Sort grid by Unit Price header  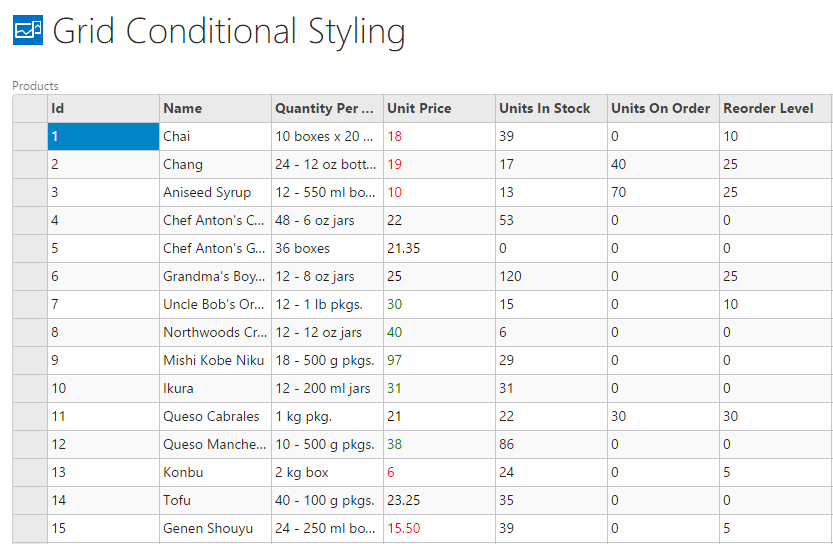439,108
